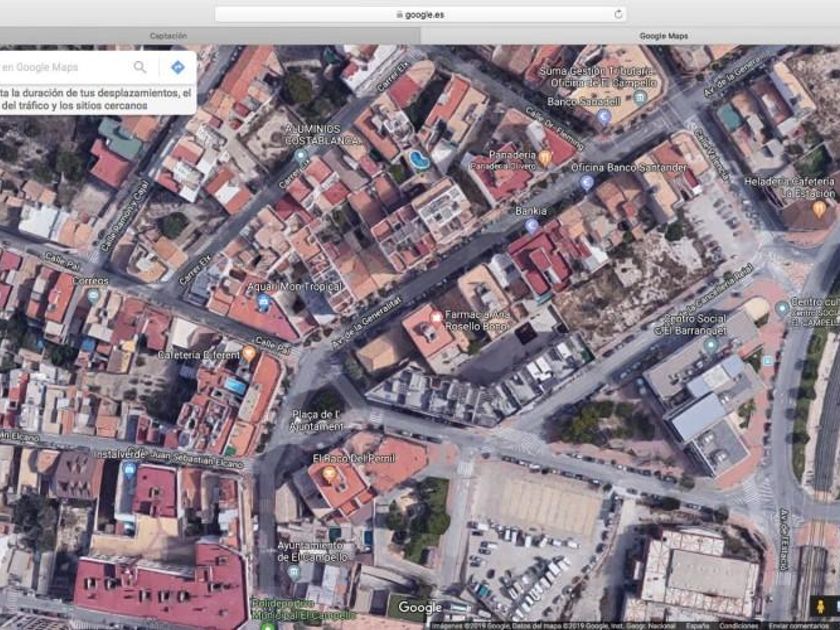Select the Farmacia Ana Rosello Borgo marker
The image size is (840, 630).
click(x=435, y=317)
